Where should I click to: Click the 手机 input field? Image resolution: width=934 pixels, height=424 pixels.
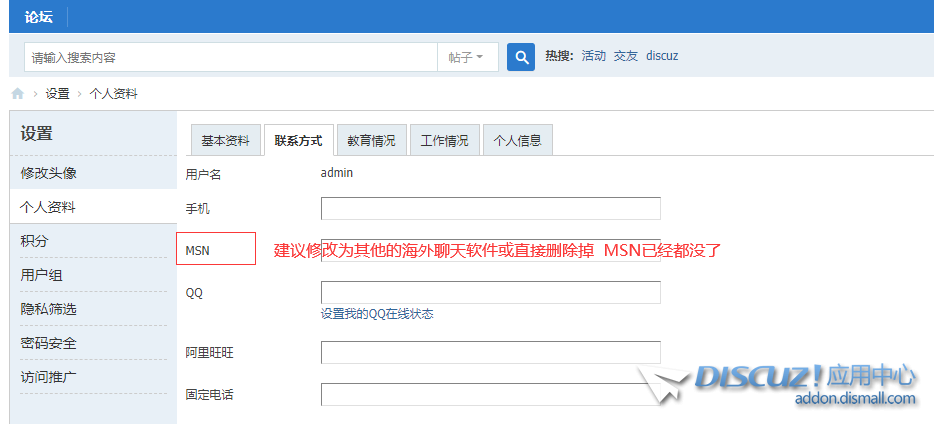coord(491,208)
